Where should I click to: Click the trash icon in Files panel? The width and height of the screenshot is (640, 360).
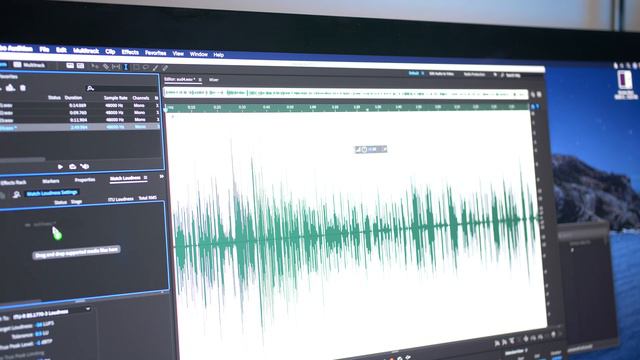click(23, 88)
